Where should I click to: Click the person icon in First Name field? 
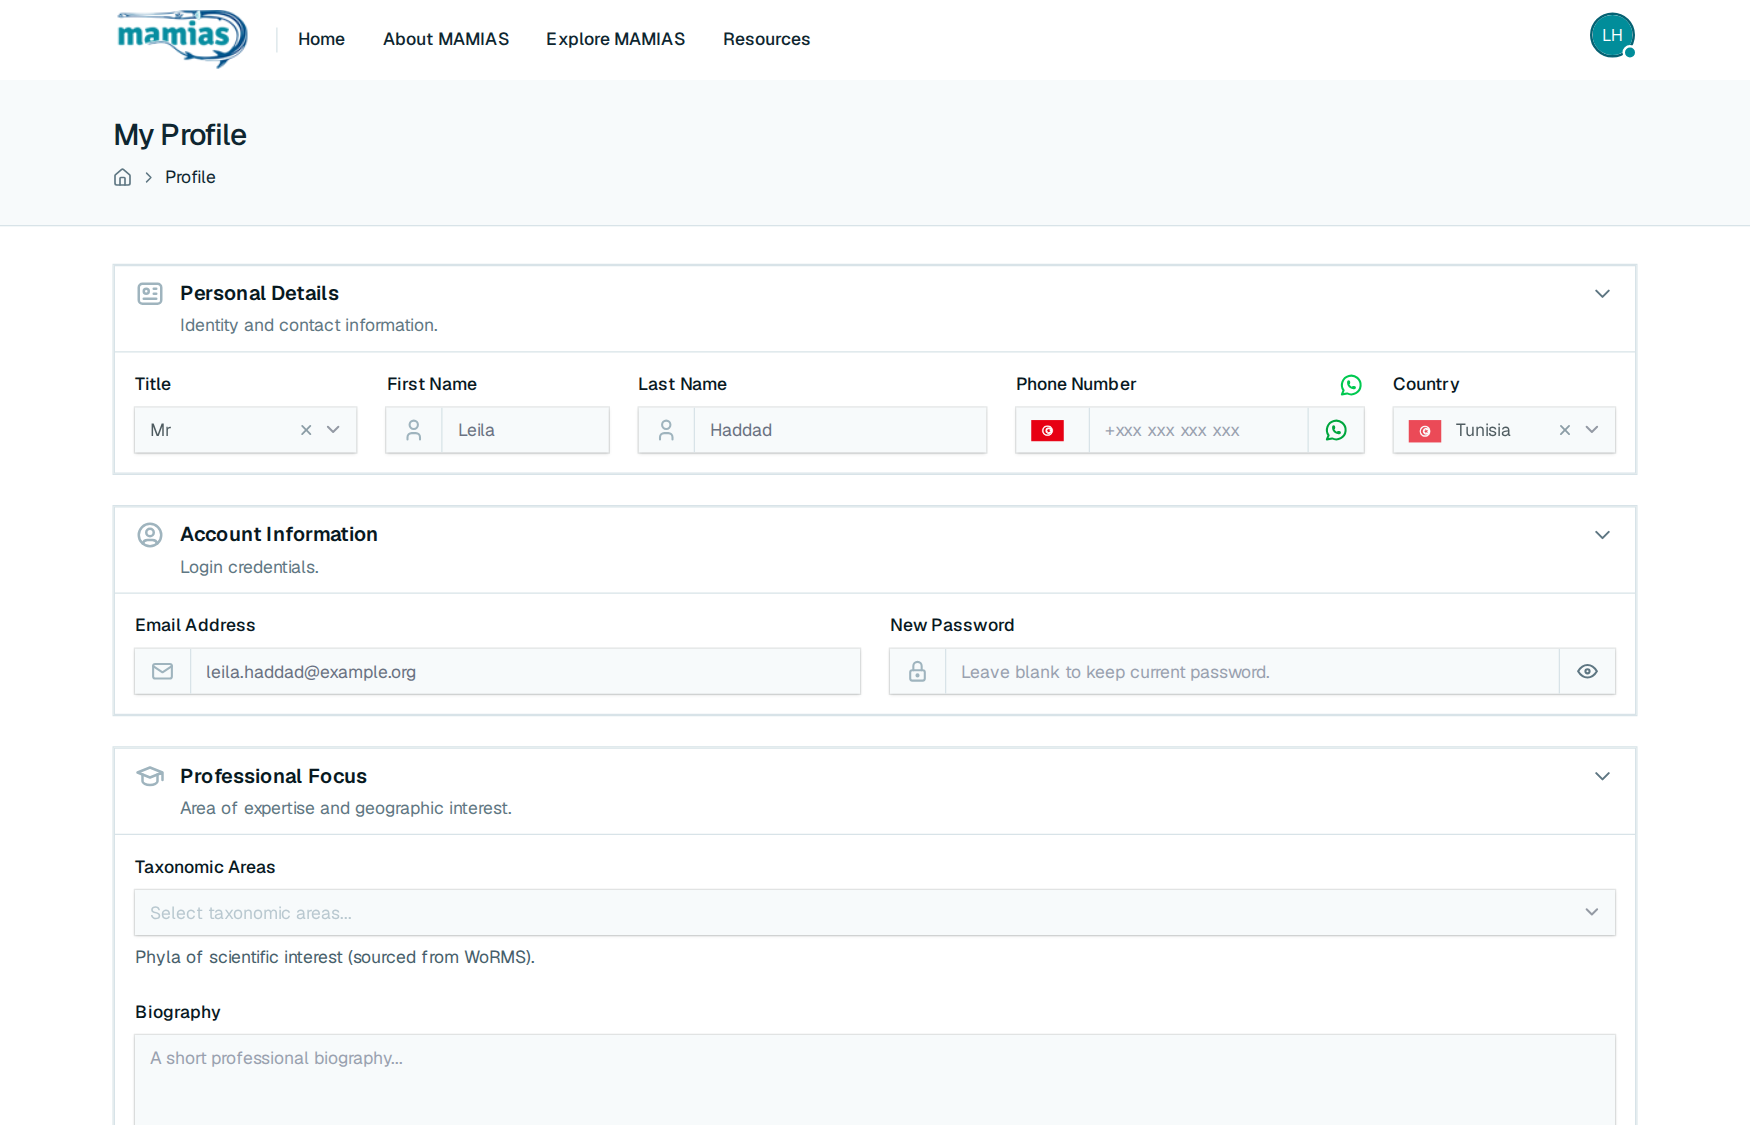(x=414, y=430)
